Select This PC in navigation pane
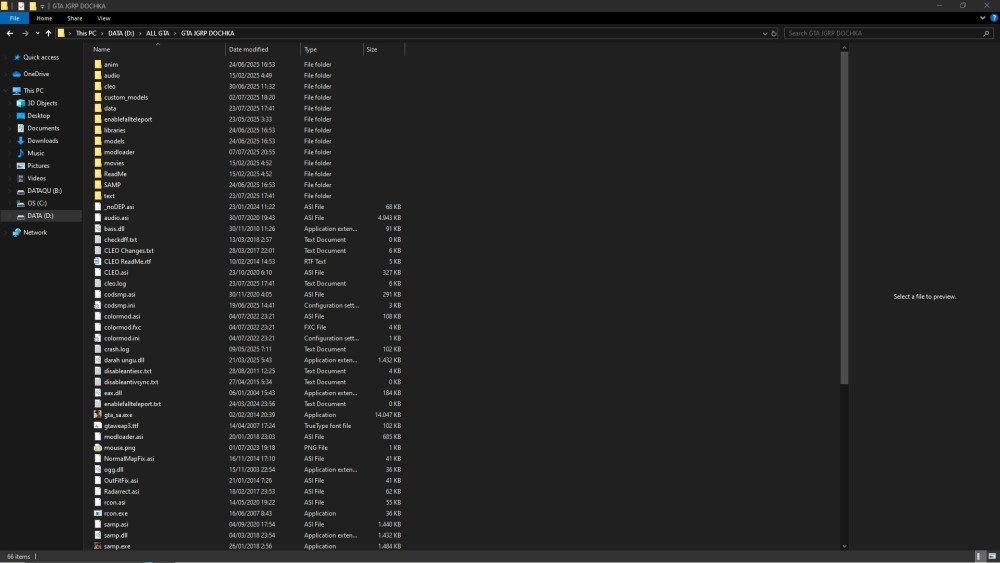 pos(33,91)
